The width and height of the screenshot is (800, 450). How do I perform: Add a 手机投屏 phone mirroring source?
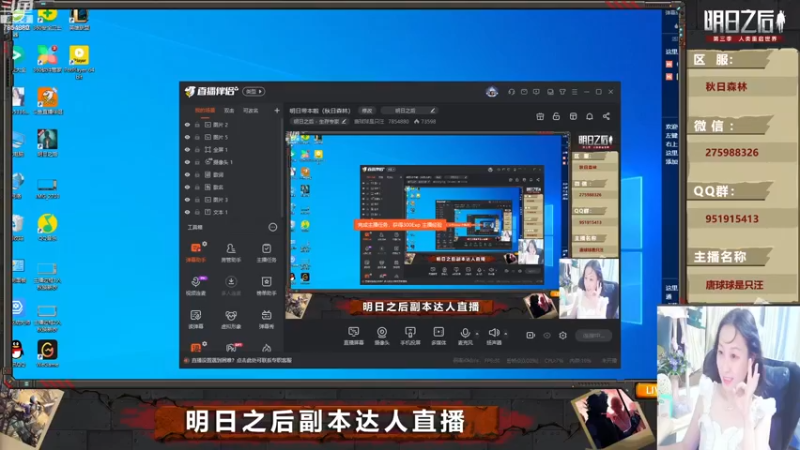coord(410,336)
